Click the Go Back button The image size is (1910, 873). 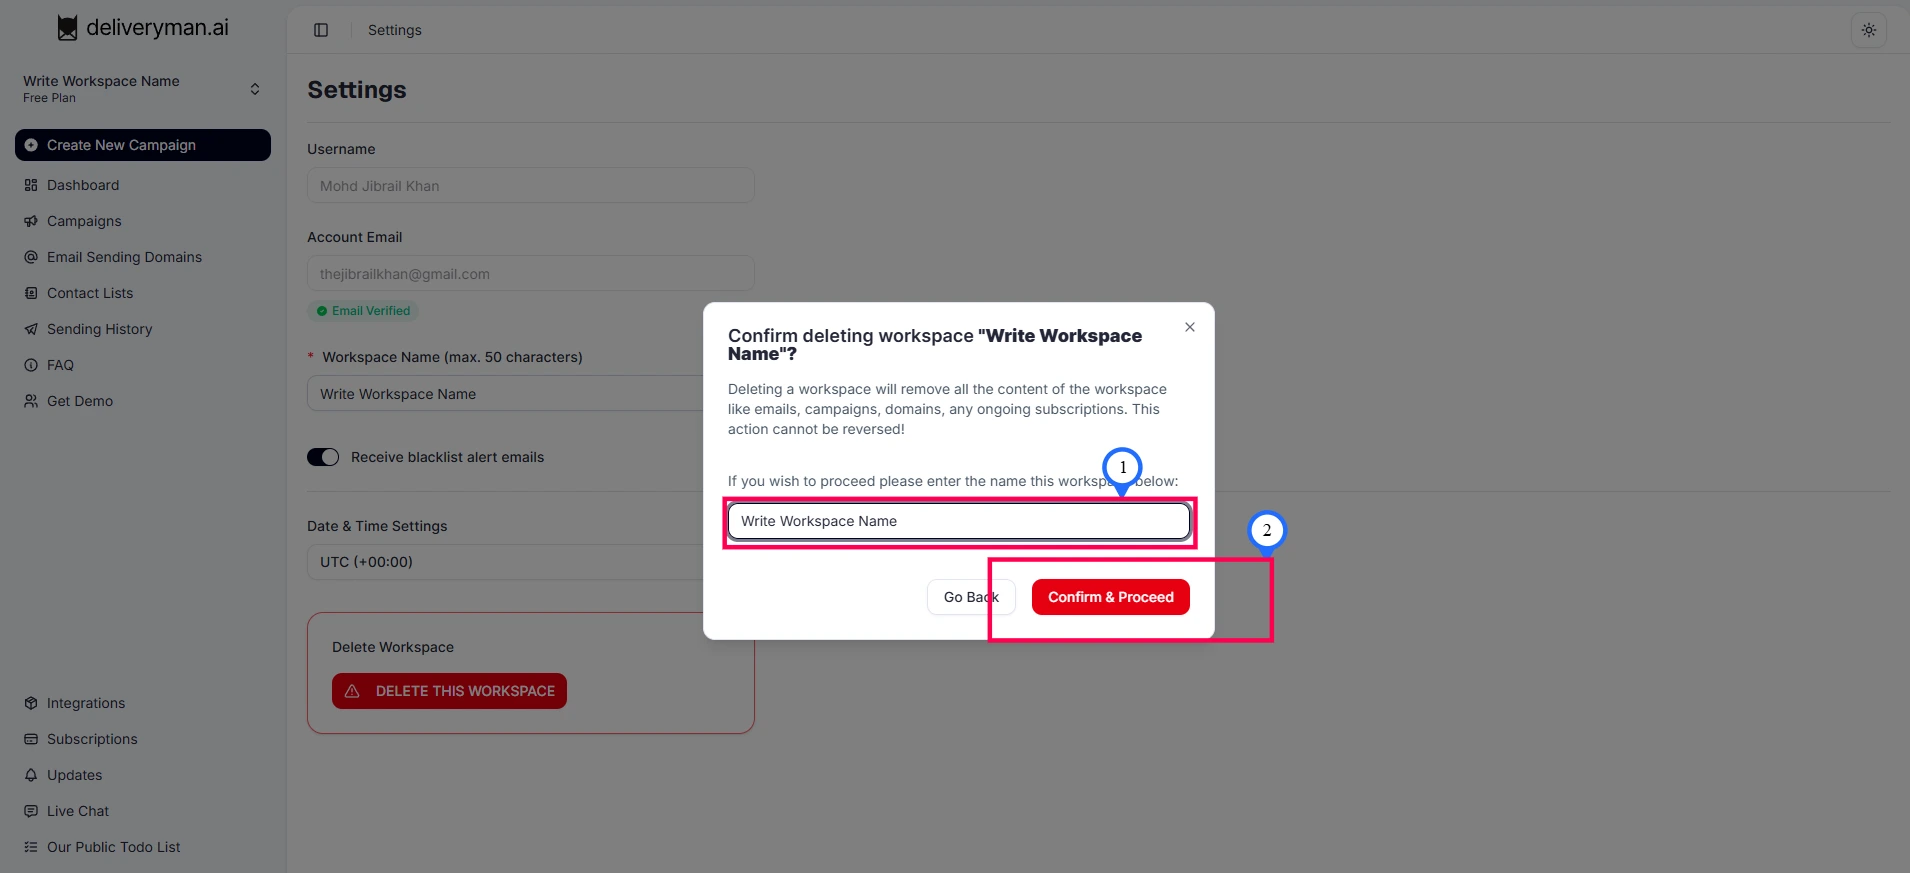click(x=970, y=597)
